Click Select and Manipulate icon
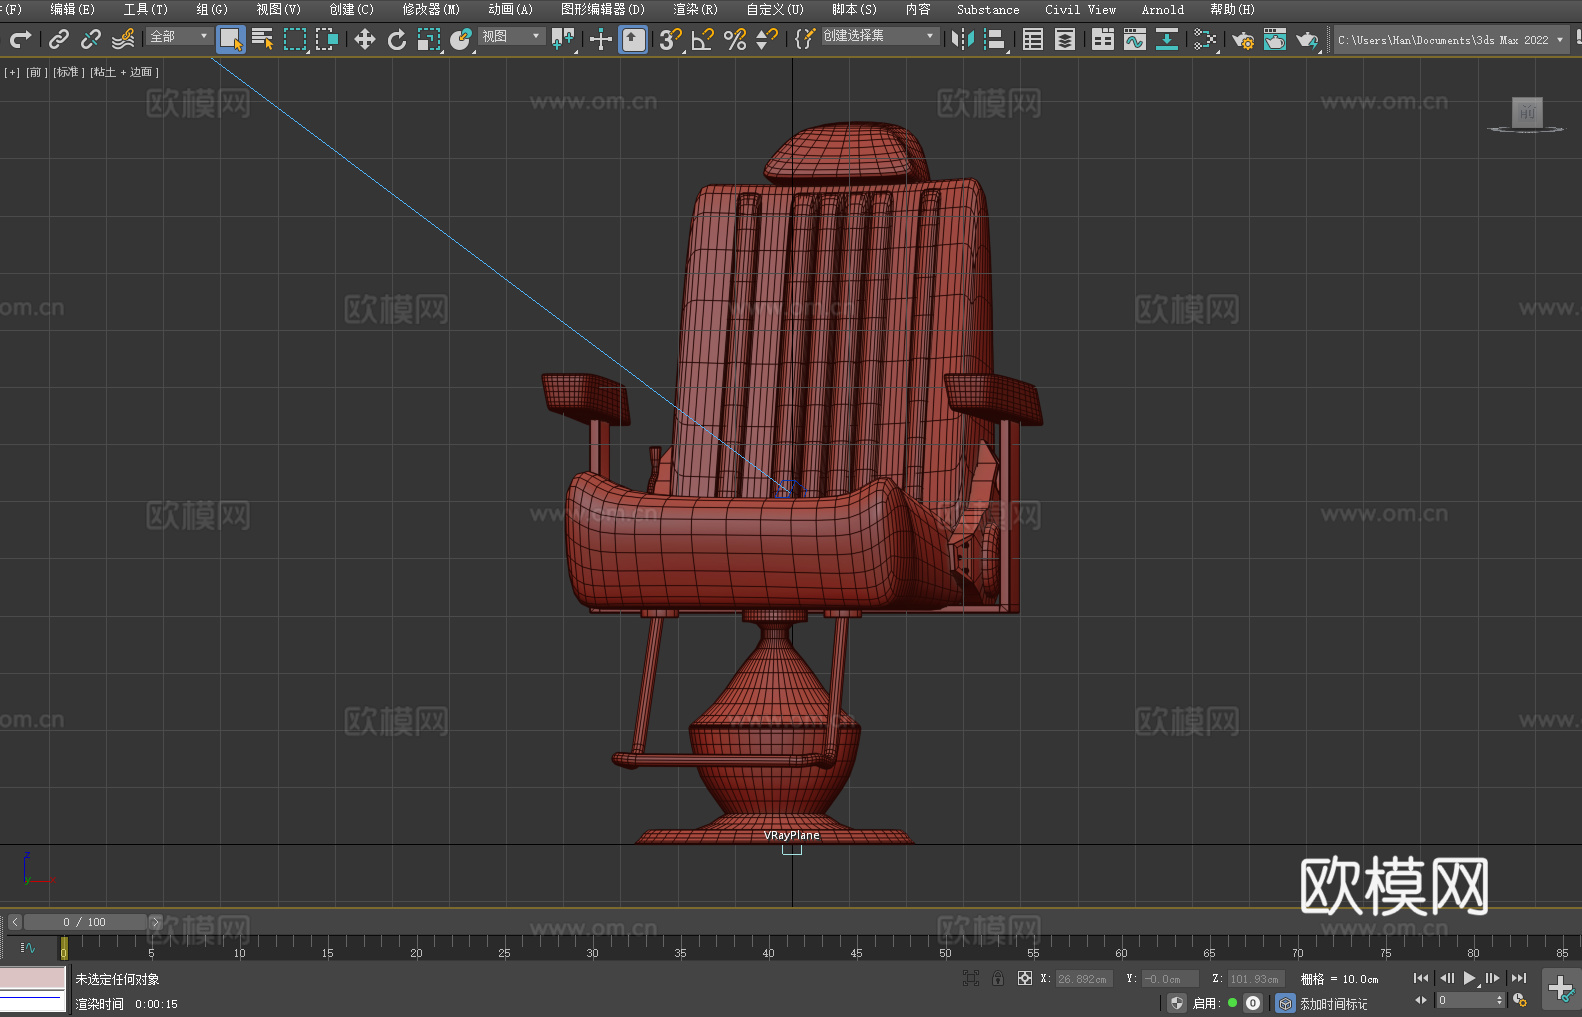The image size is (1582, 1017). (x=601, y=39)
